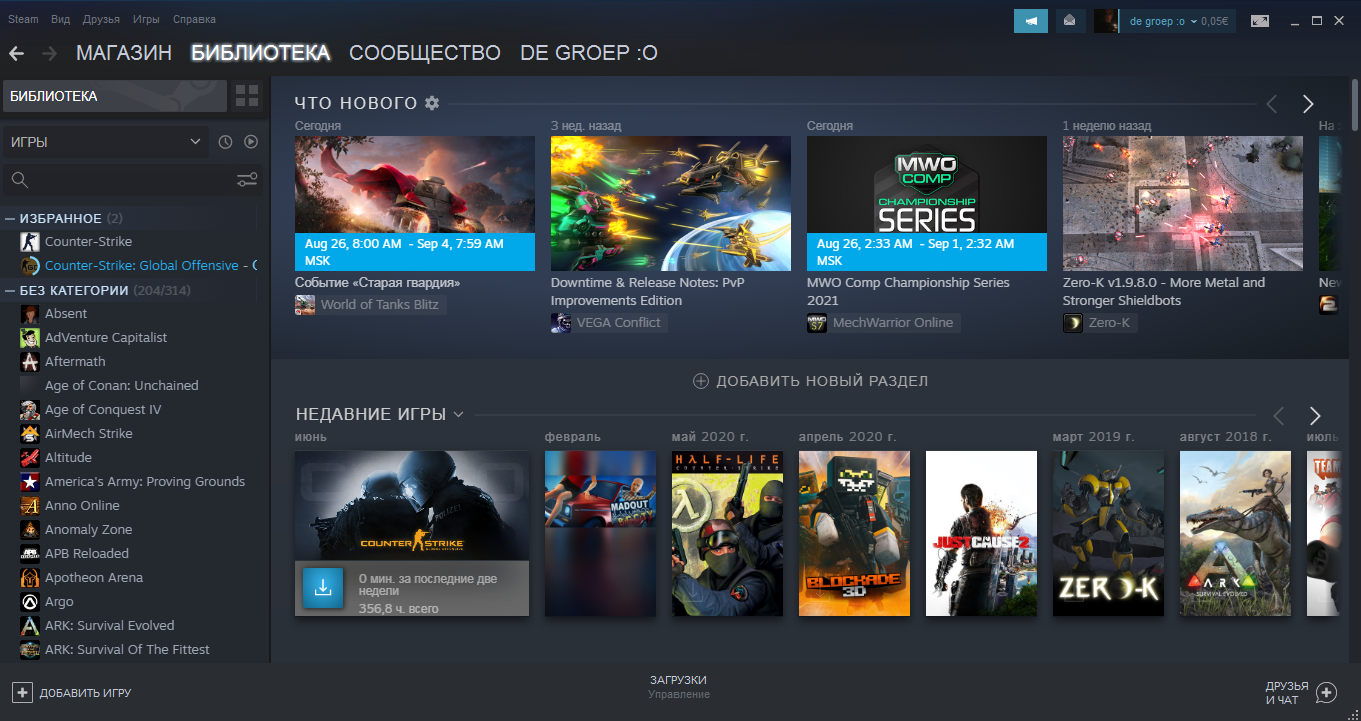Open the Downtime & Release Notes news image
The image size is (1361, 721).
pyautogui.click(x=671, y=204)
